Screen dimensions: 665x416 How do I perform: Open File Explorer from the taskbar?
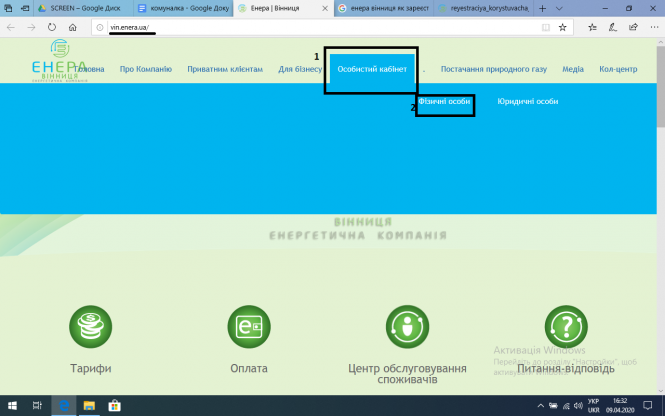[89, 406]
